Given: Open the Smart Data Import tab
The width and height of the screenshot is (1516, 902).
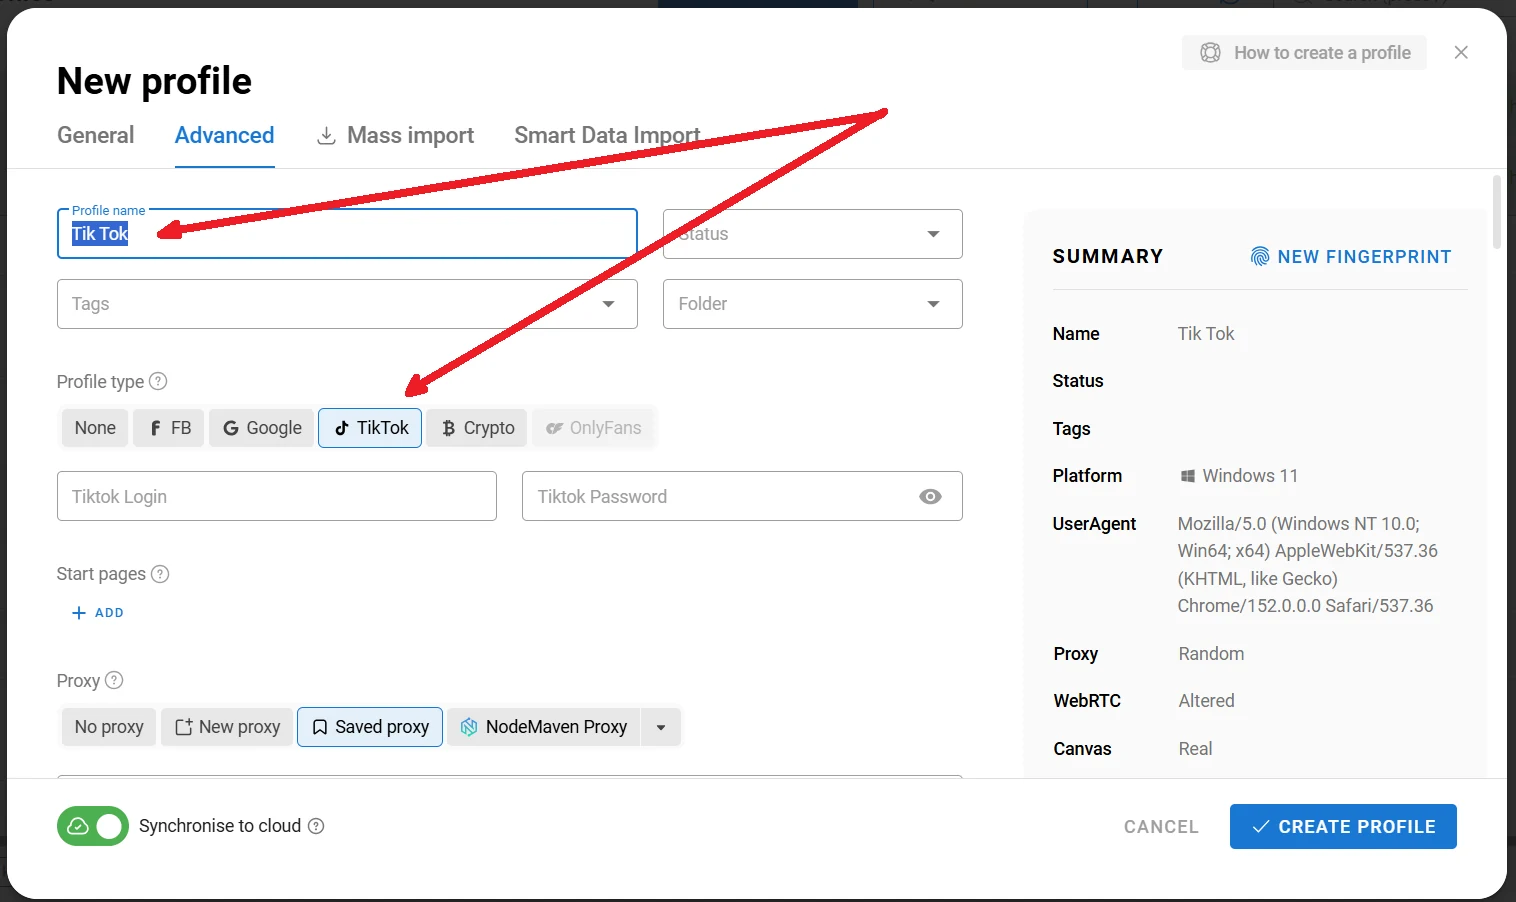Looking at the screenshot, I should [x=607, y=135].
